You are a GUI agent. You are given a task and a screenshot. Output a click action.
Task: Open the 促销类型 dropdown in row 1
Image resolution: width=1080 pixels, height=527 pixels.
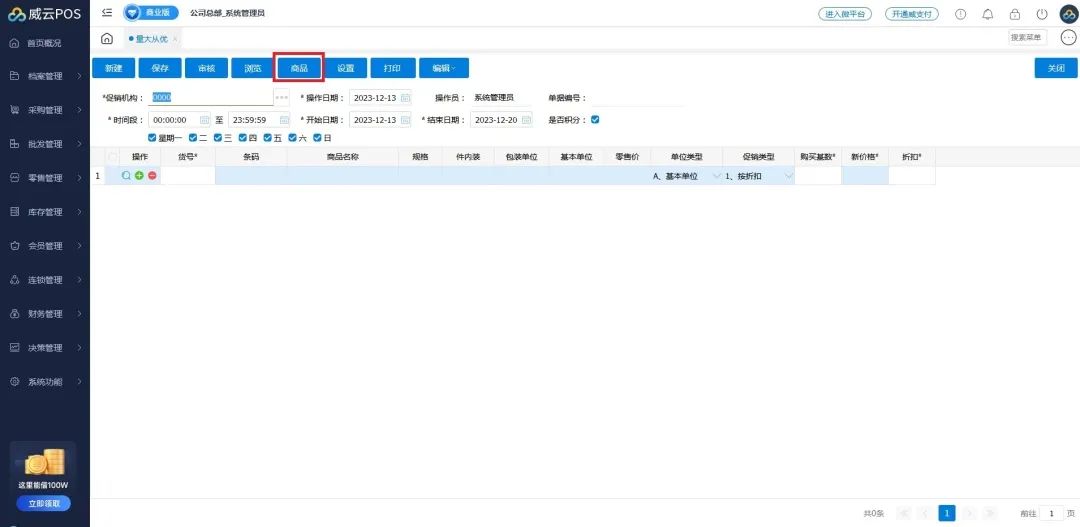pos(788,176)
